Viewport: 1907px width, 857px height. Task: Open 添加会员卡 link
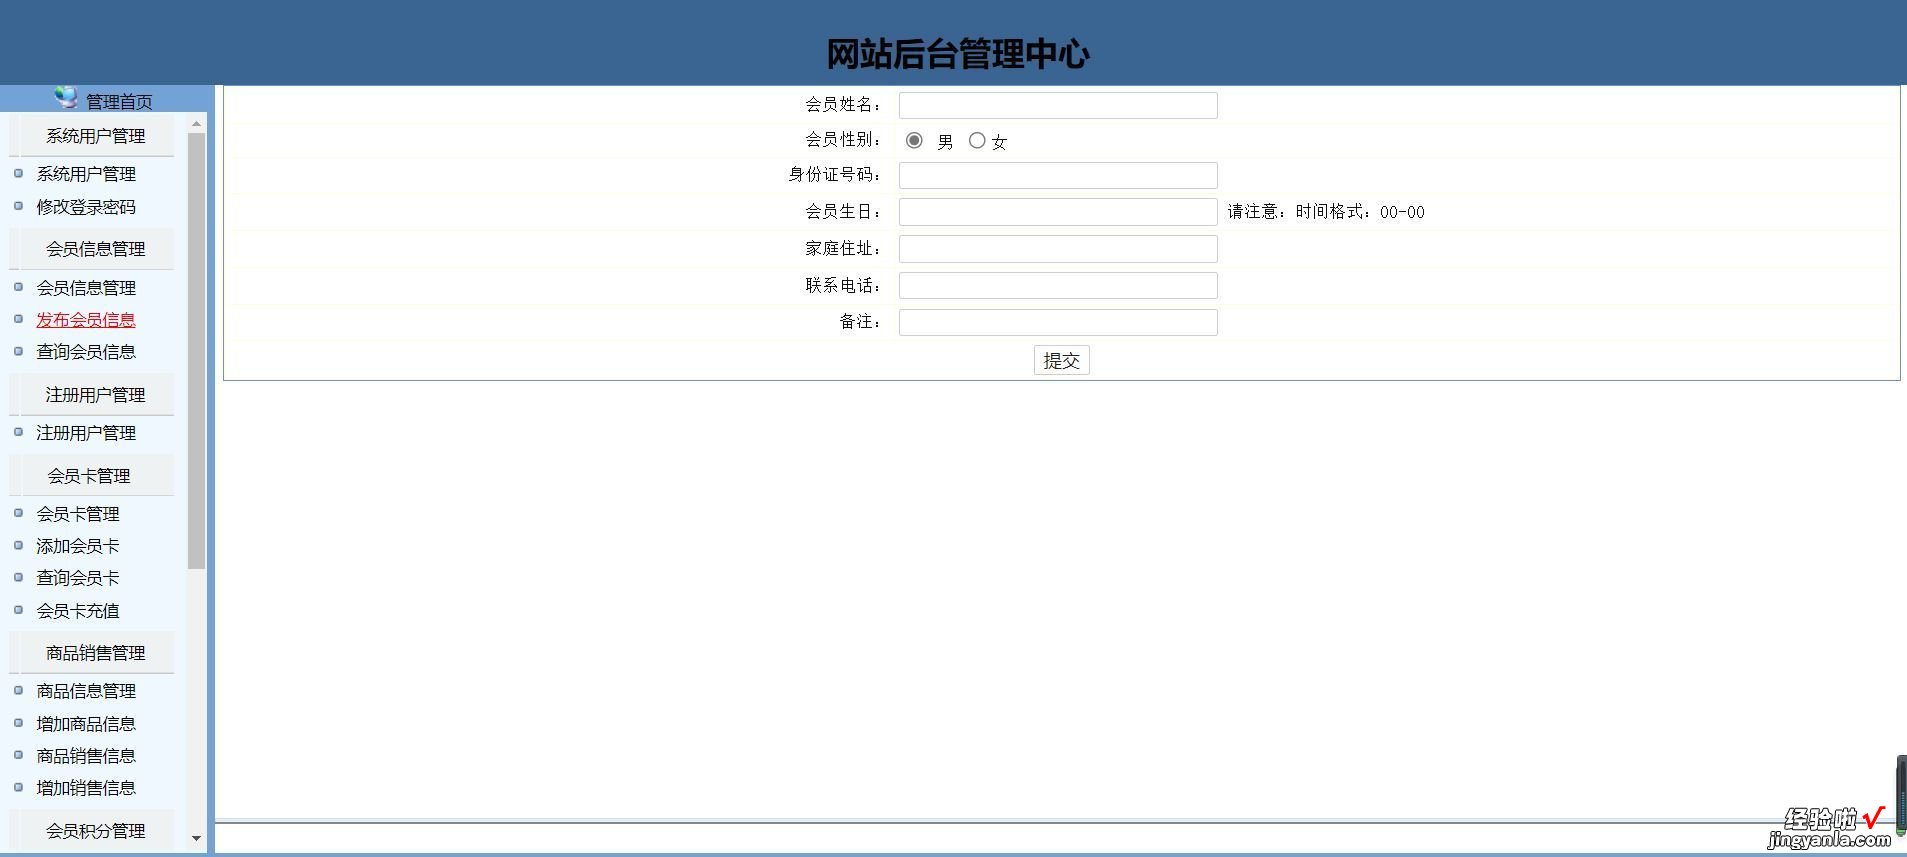pos(78,546)
